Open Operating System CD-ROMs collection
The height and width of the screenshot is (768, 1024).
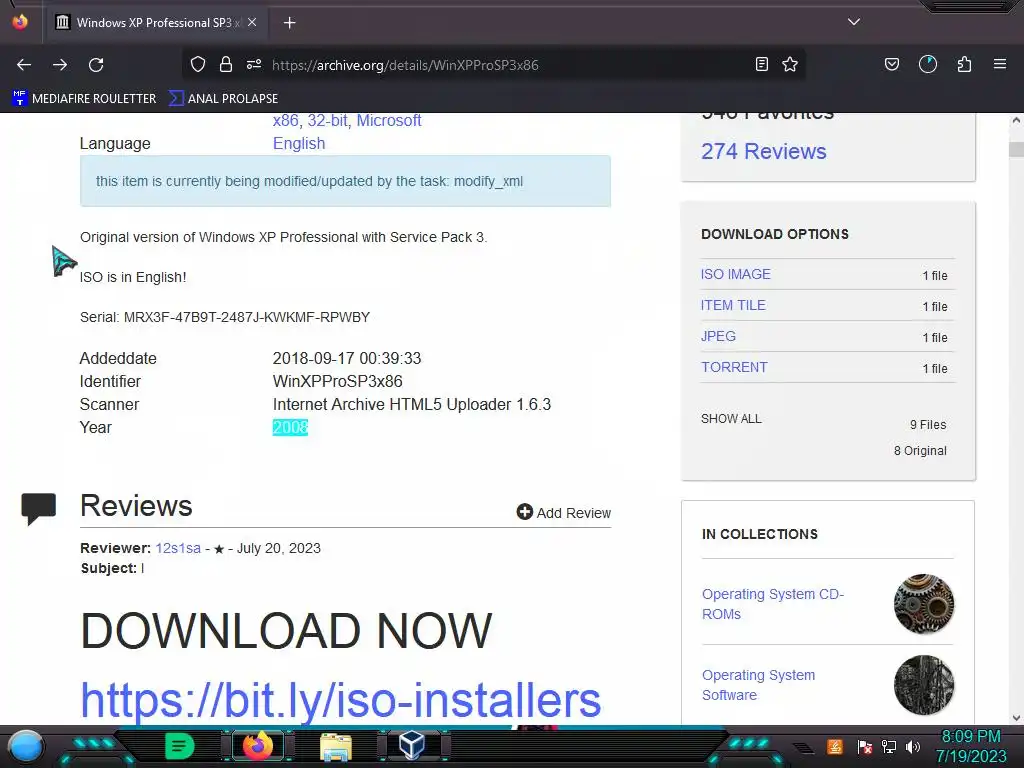tap(773, 604)
